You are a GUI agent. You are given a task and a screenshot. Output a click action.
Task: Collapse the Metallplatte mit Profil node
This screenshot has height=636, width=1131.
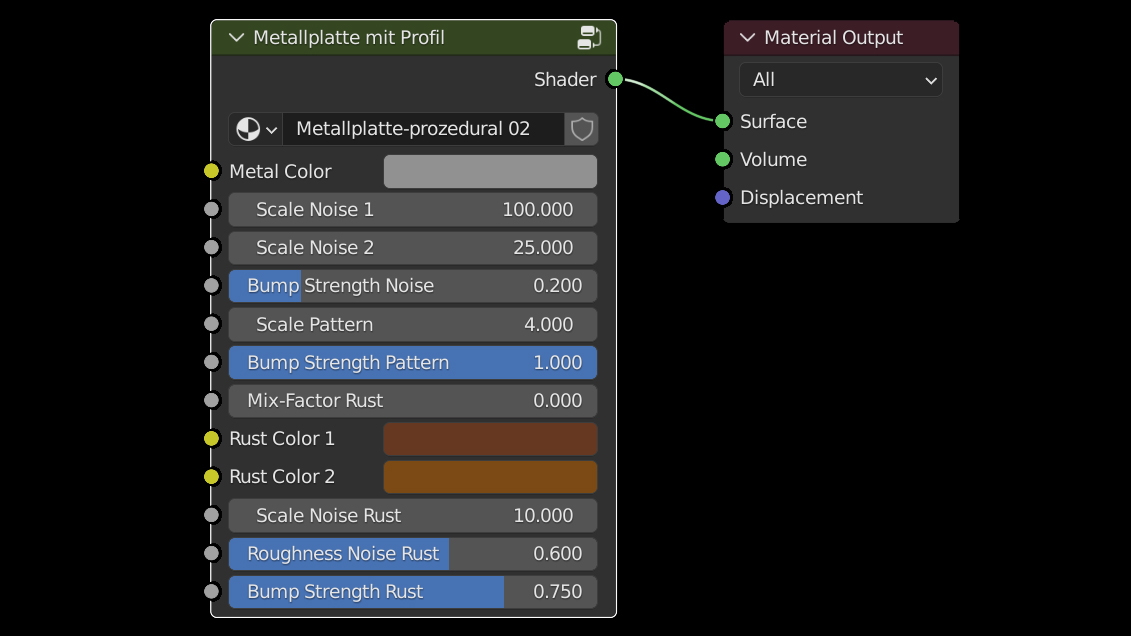(x=237, y=38)
